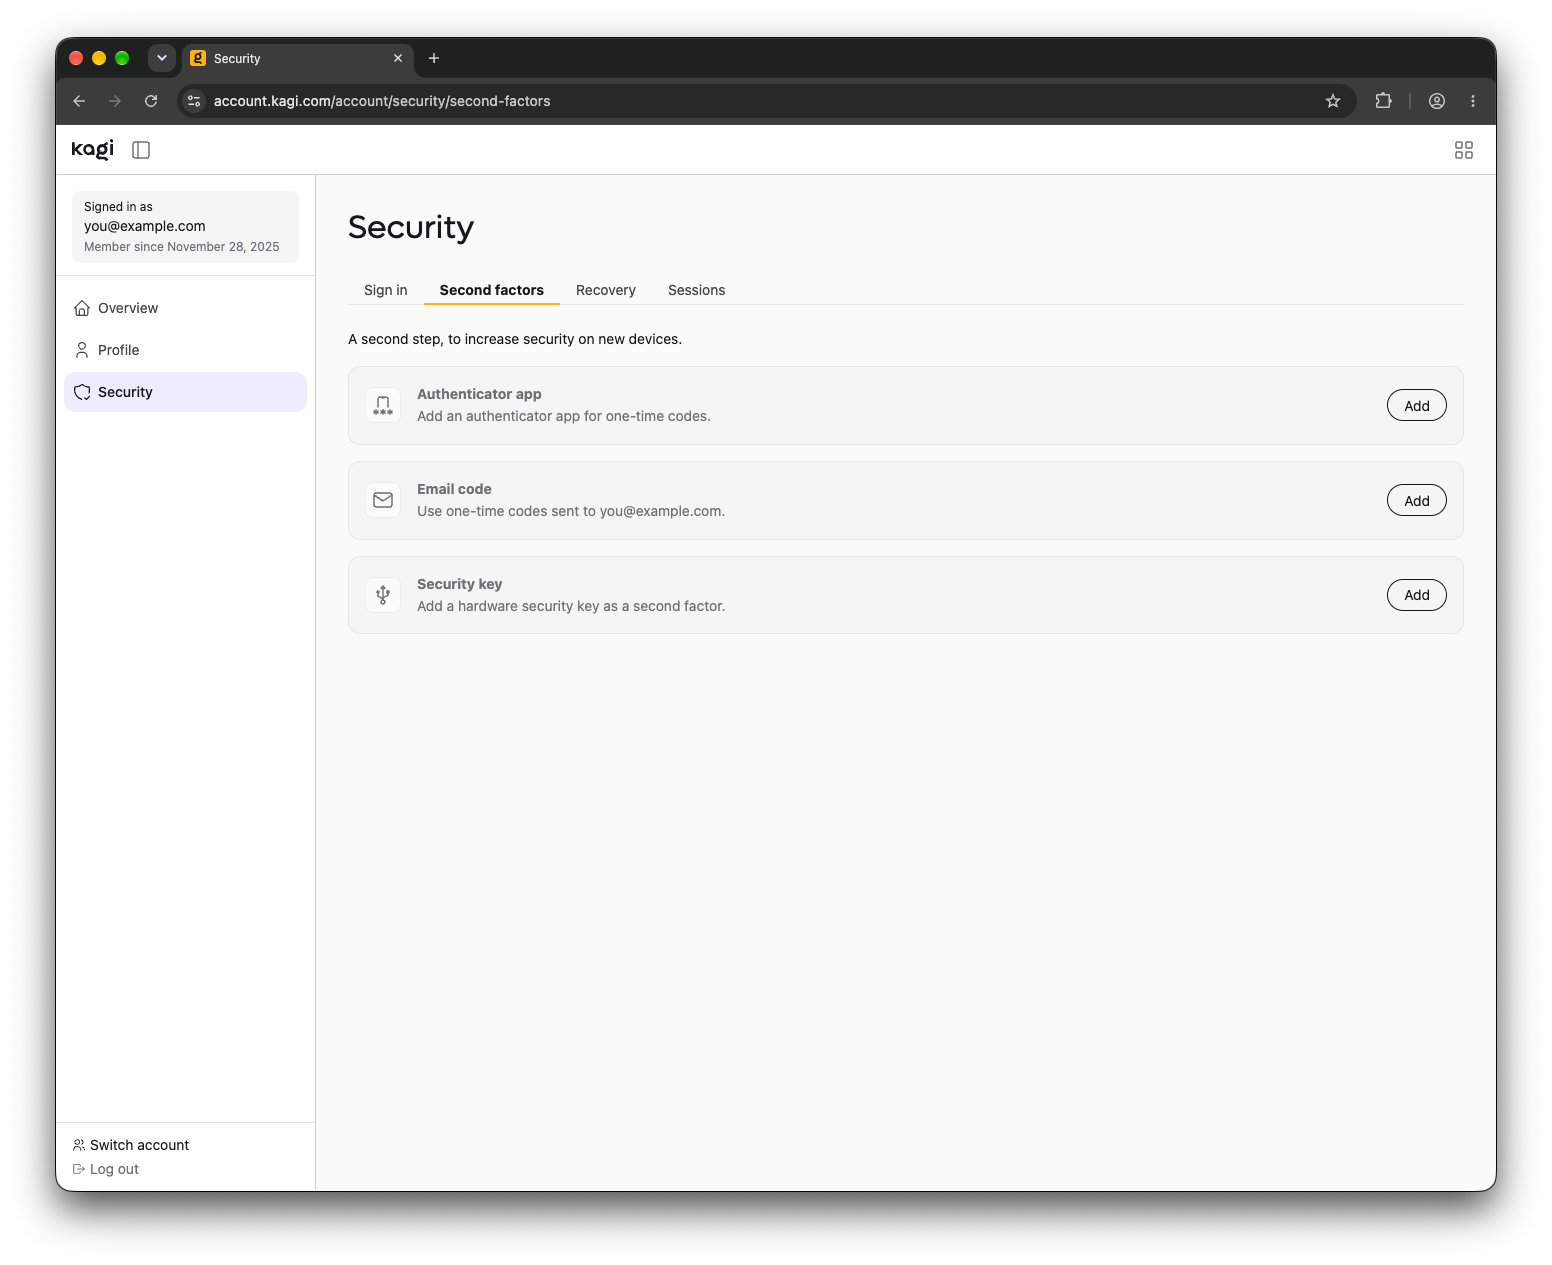
Task: Open the Recovery tab
Action: click(606, 290)
